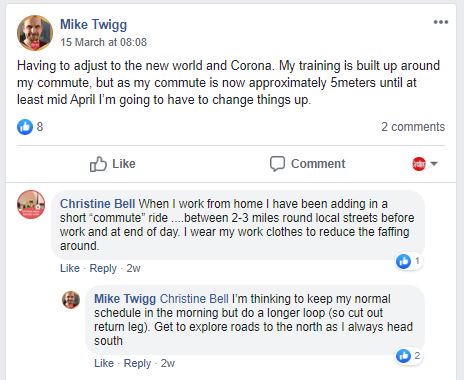Like Christine Bell's comment

click(x=70, y=268)
